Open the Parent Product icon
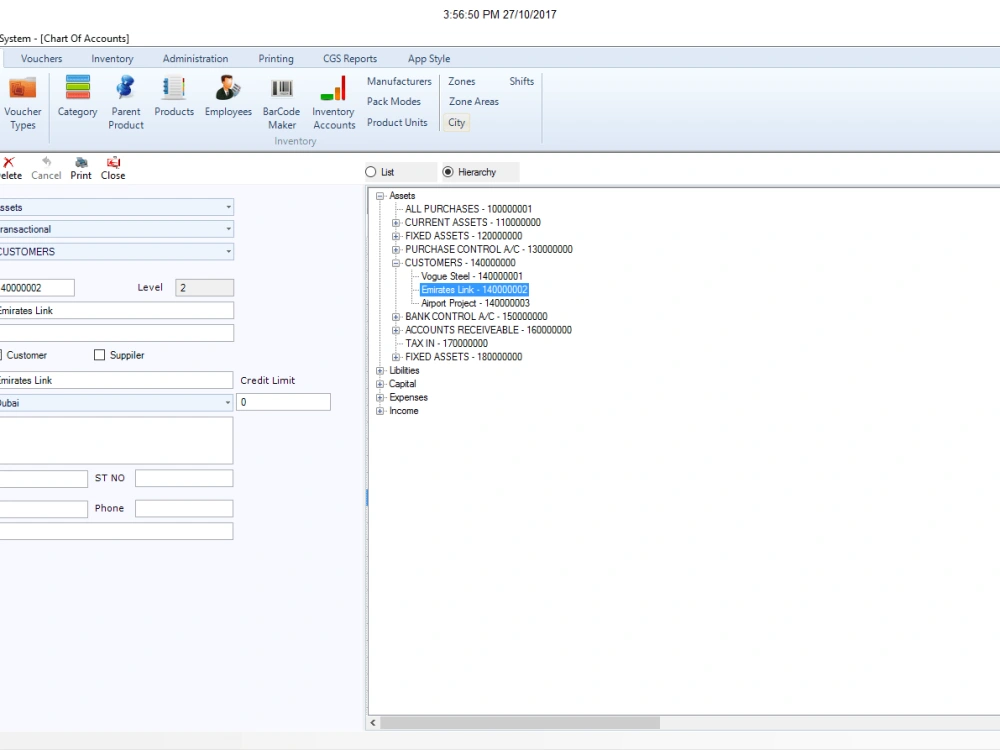1000x750 pixels. 126,102
